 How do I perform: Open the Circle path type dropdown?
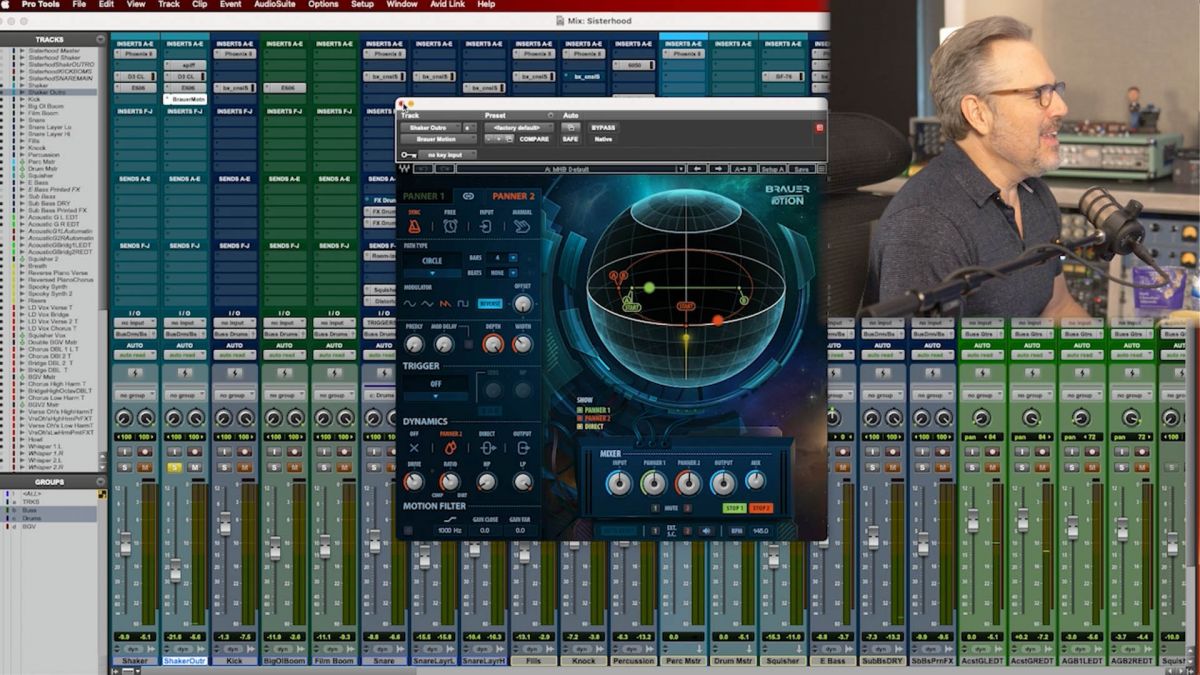click(432, 273)
